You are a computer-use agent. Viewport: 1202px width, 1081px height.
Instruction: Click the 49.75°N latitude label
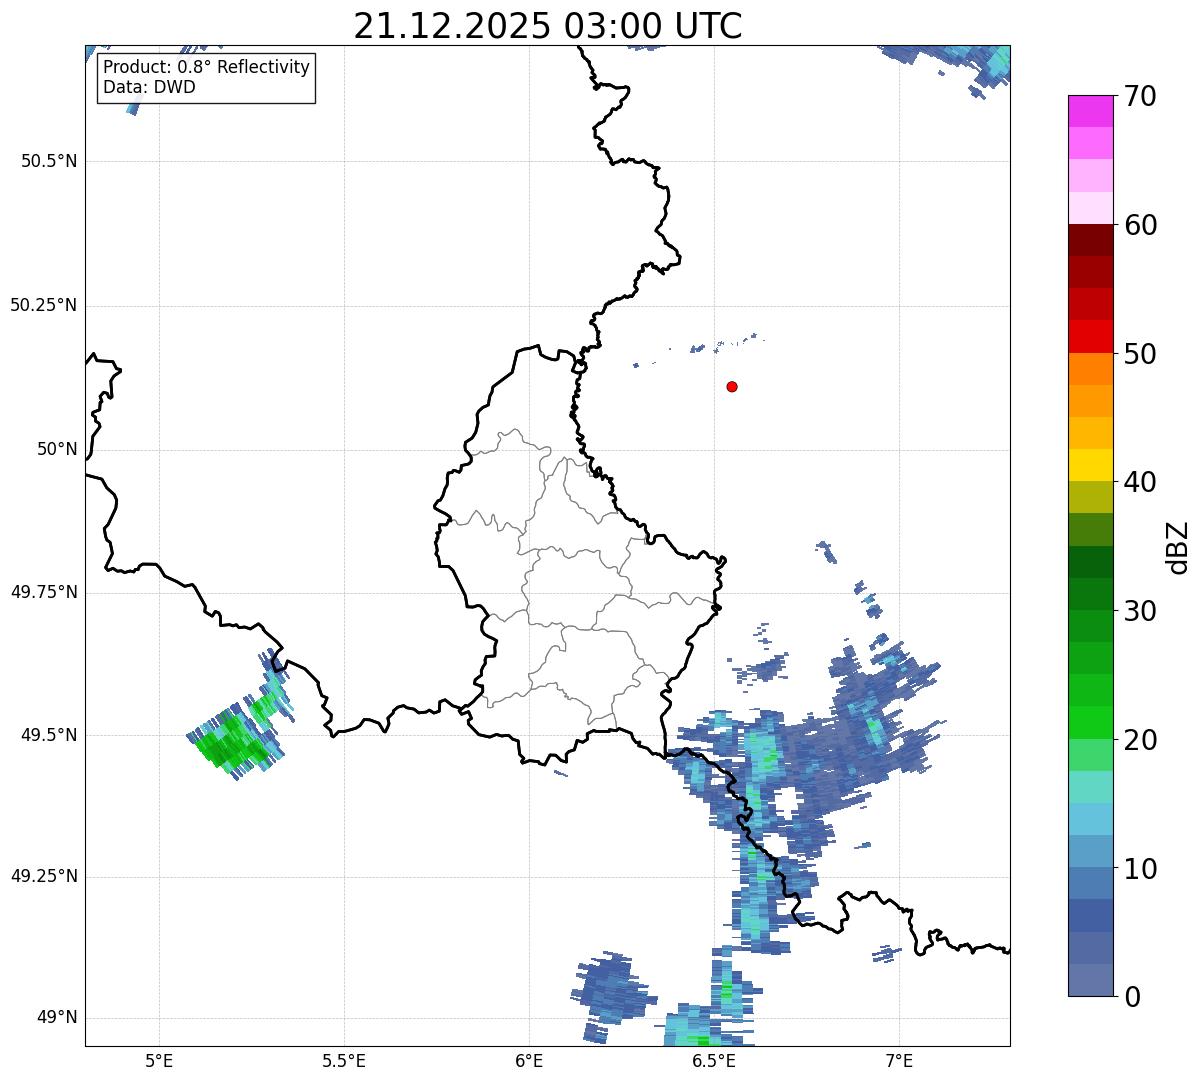(x=44, y=592)
